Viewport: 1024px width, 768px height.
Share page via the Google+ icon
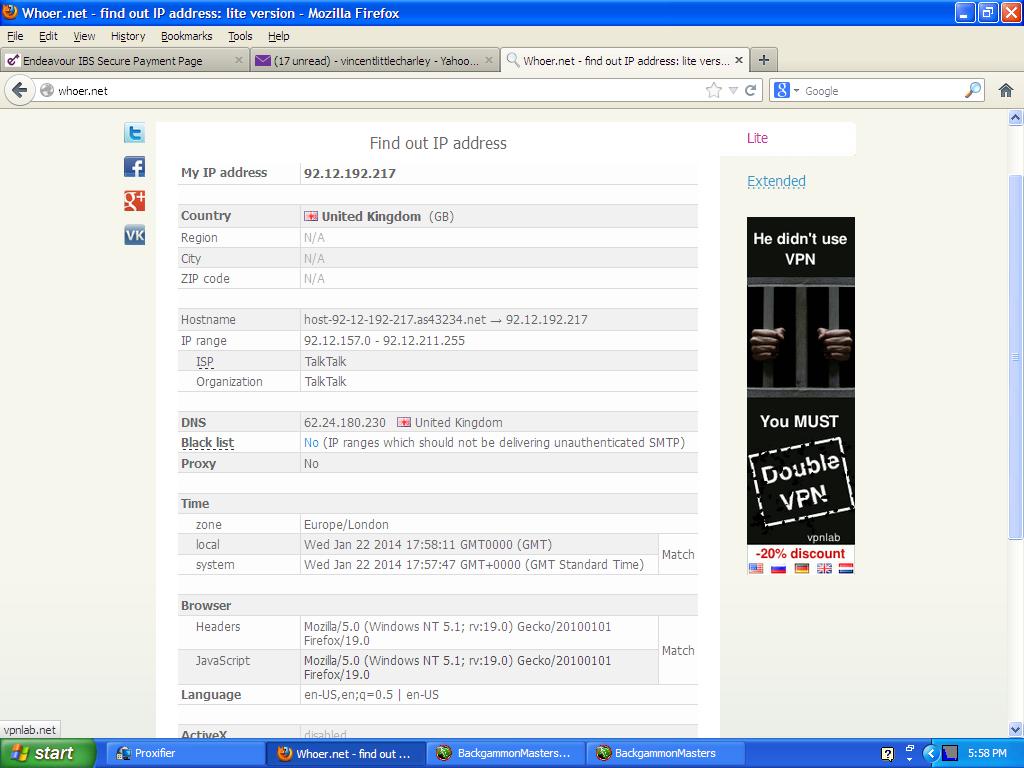pos(135,200)
